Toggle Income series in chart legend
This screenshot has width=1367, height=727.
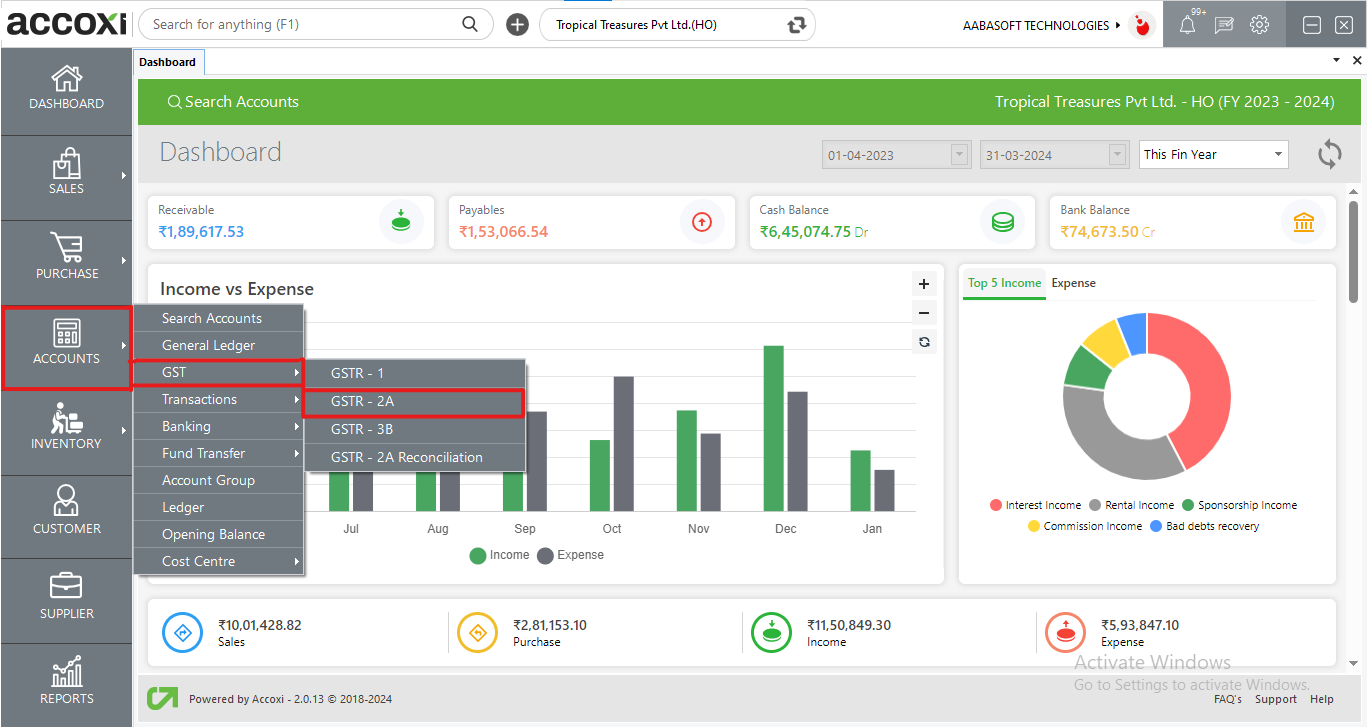pyautogui.click(x=499, y=555)
